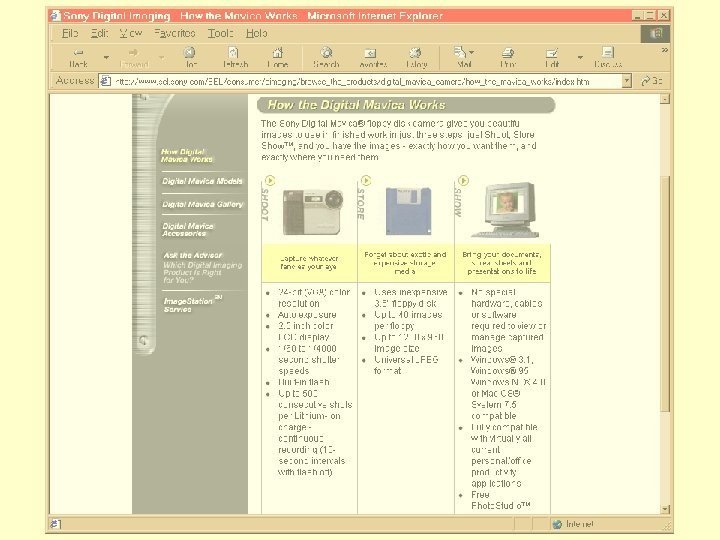The width and height of the screenshot is (720, 540).
Task: Click the 'Internet' zone label in status bar
Action: click(579, 524)
